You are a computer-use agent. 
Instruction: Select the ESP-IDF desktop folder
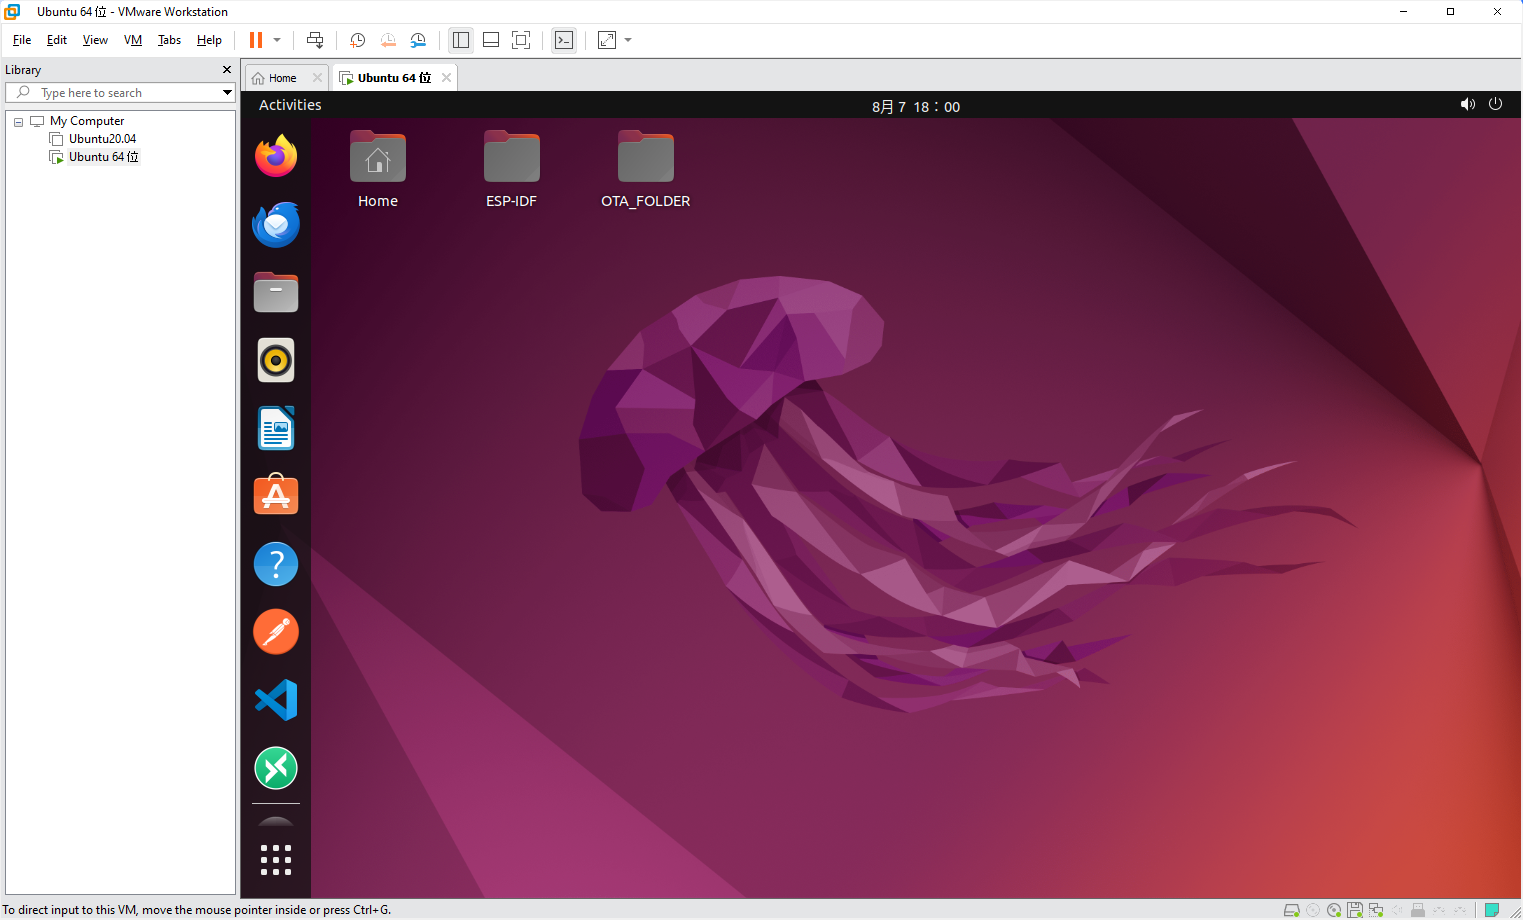click(x=512, y=170)
